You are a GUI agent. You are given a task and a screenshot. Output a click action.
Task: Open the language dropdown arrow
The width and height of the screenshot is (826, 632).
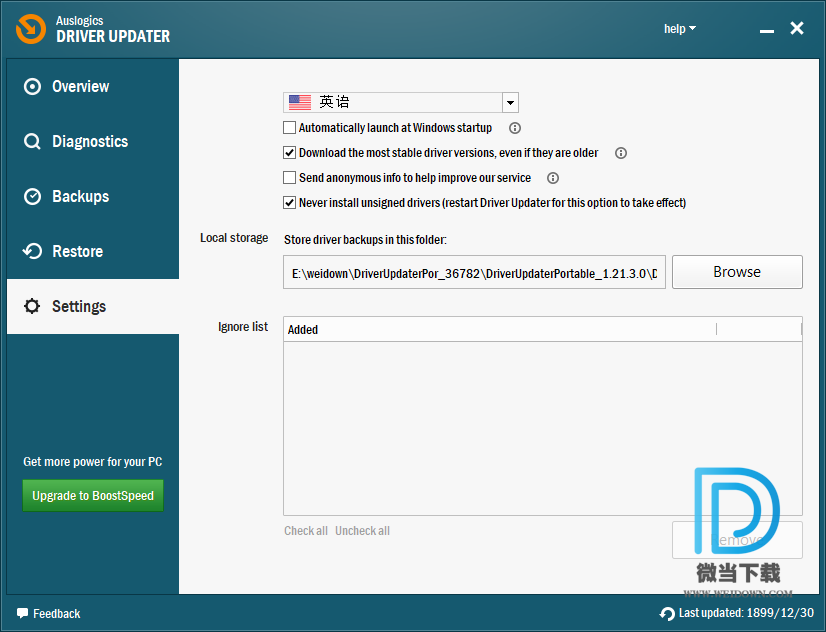click(510, 103)
